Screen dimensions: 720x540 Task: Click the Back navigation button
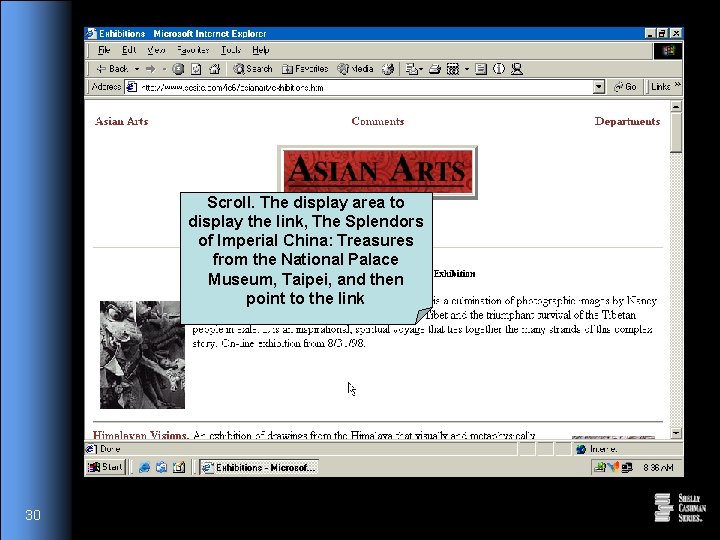[112, 69]
